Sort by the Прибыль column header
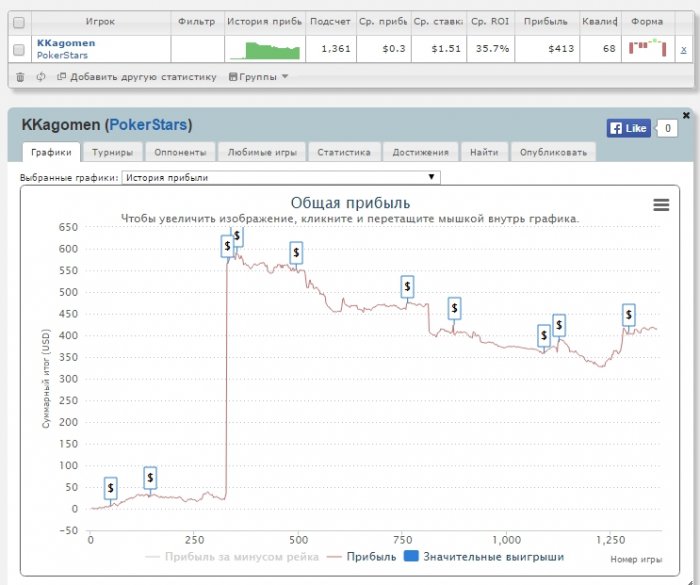This screenshot has height=585, width=700. click(546, 21)
